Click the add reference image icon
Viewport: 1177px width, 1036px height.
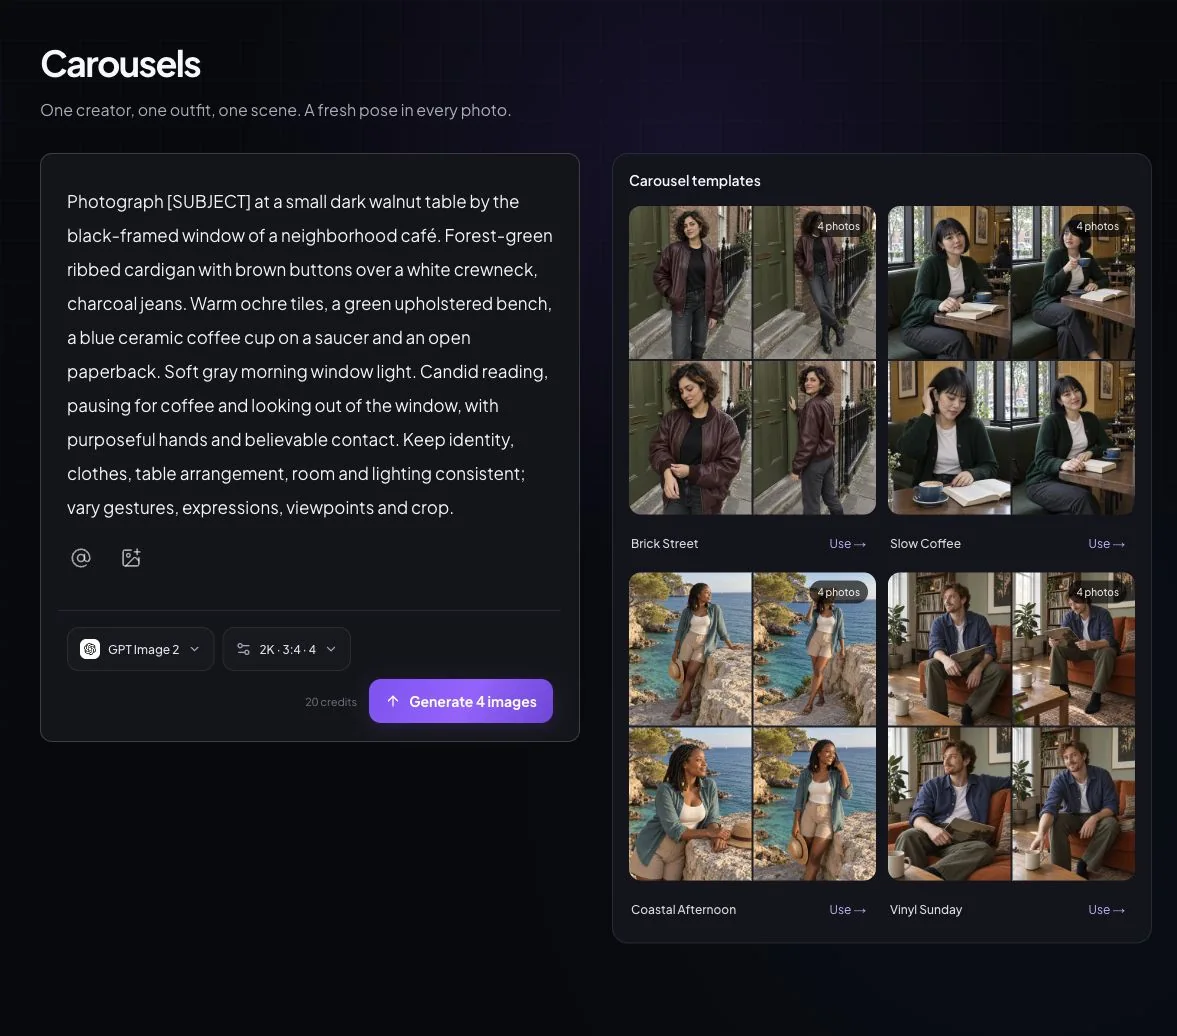[x=131, y=558]
